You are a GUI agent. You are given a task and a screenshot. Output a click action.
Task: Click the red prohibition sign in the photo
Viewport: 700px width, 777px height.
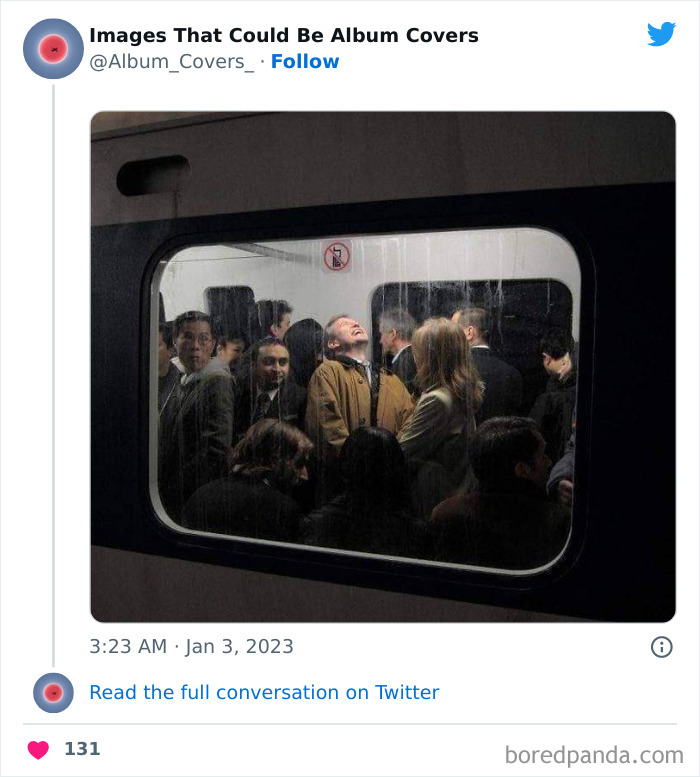click(x=337, y=256)
